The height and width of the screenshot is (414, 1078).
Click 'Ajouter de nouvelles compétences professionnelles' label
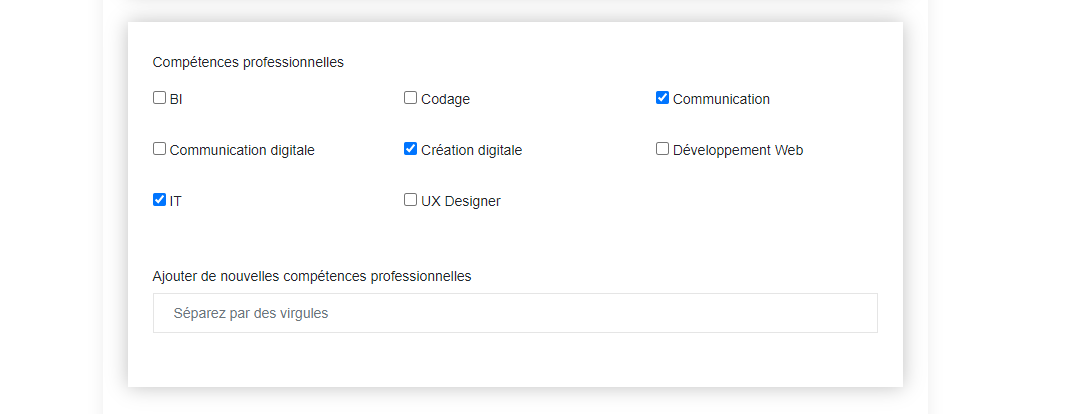(312, 276)
